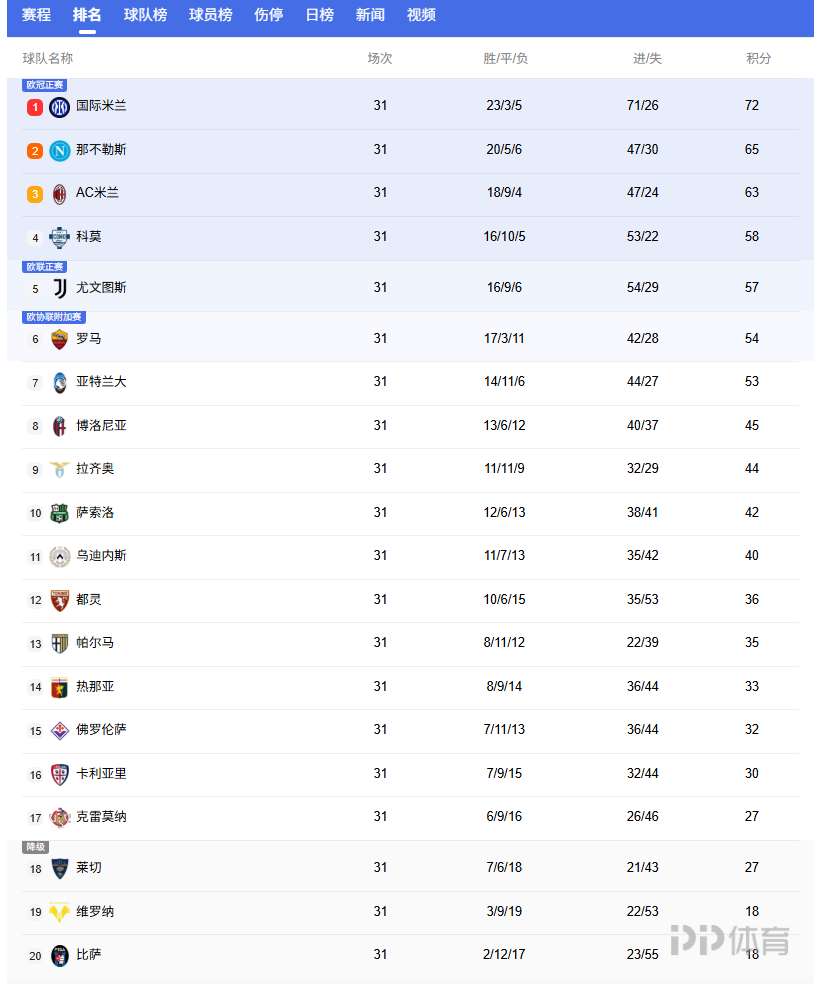Viewport: 818px width, 984px height.
Task: Click the Atalanta (亚特兰大) team logo
Action: 59,382
